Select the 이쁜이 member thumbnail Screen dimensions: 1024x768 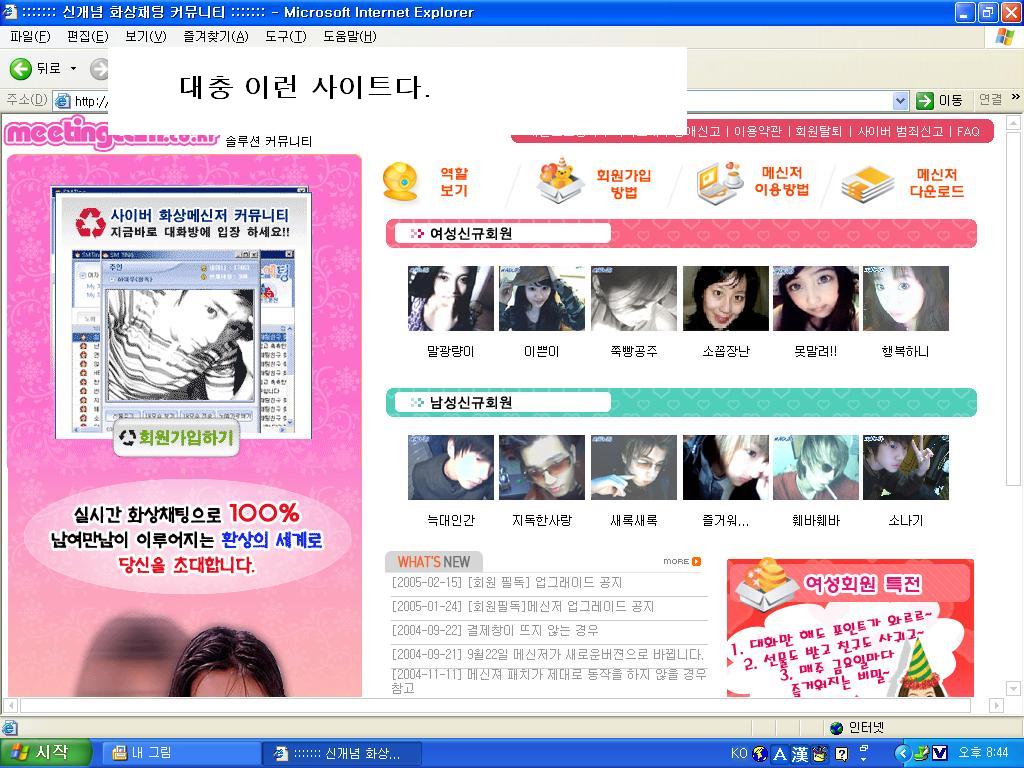coord(541,298)
